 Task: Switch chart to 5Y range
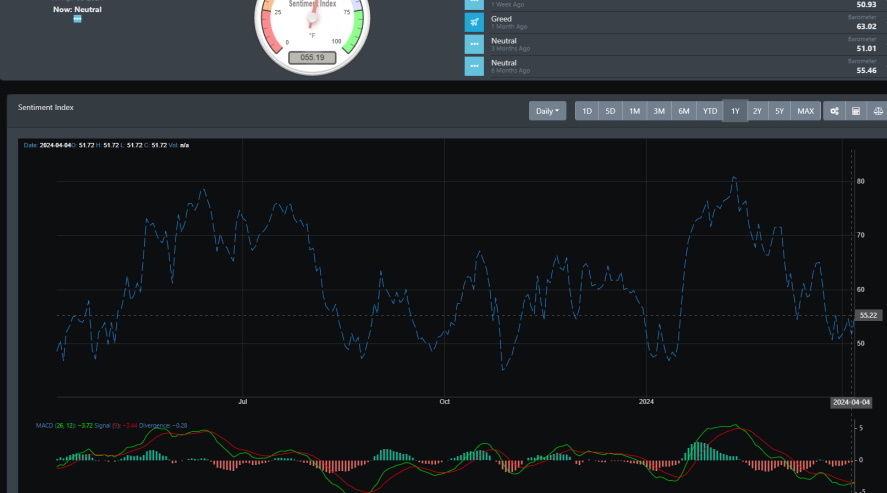coord(780,111)
